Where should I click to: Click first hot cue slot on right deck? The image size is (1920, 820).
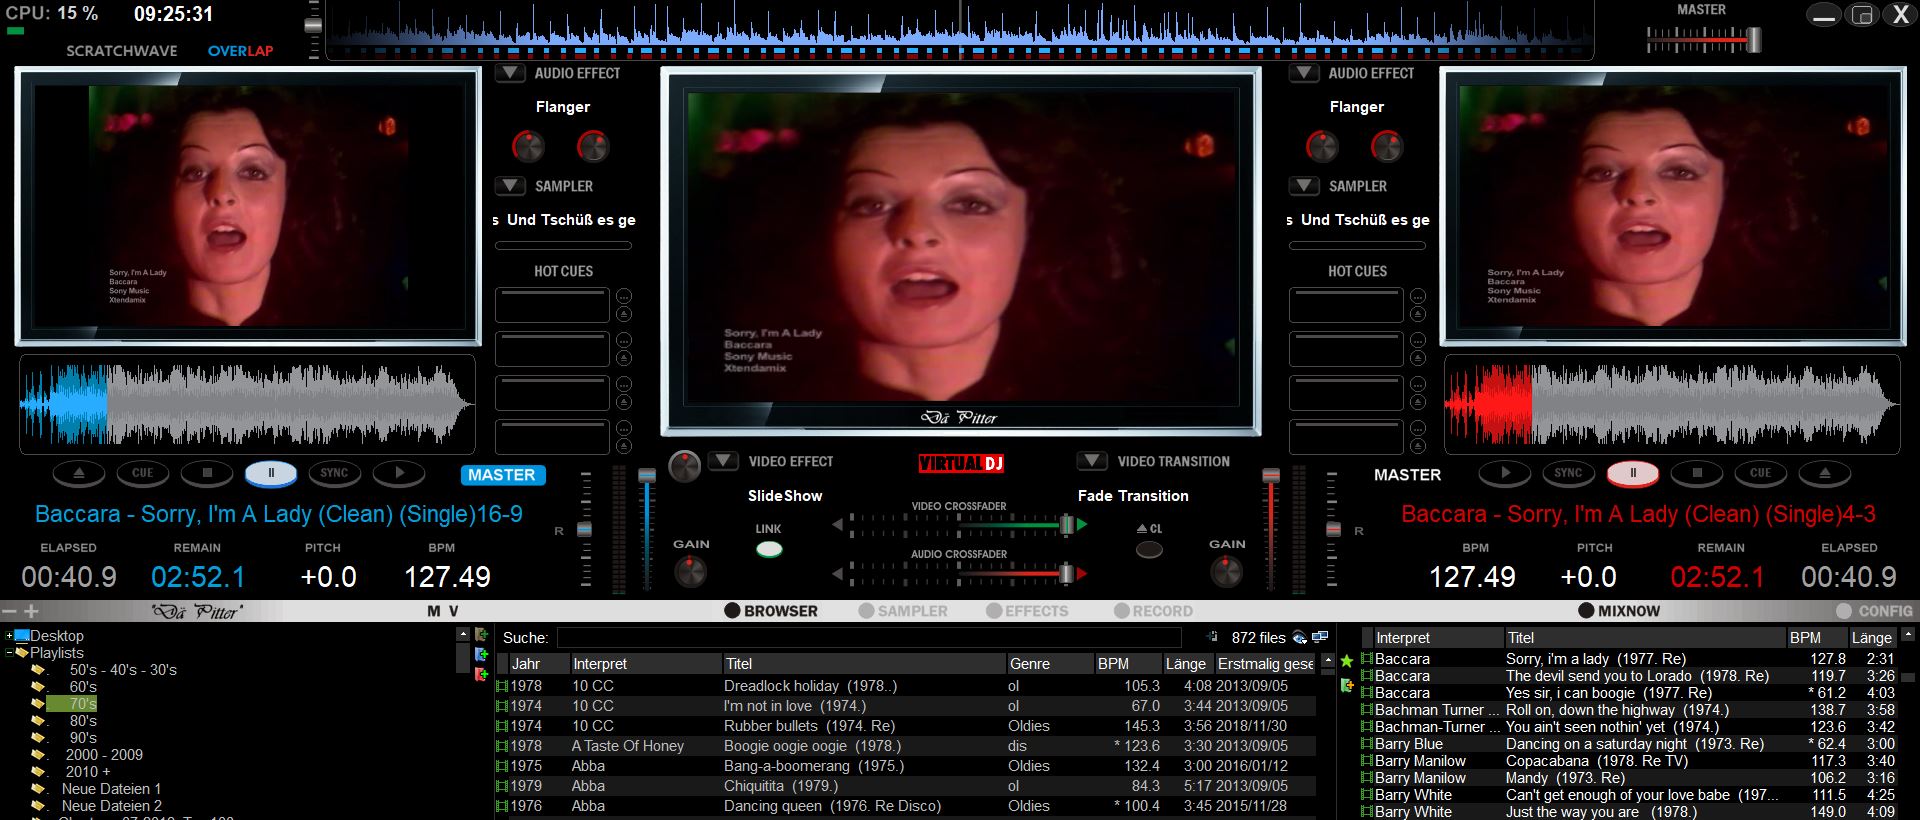click(x=1346, y=305)
